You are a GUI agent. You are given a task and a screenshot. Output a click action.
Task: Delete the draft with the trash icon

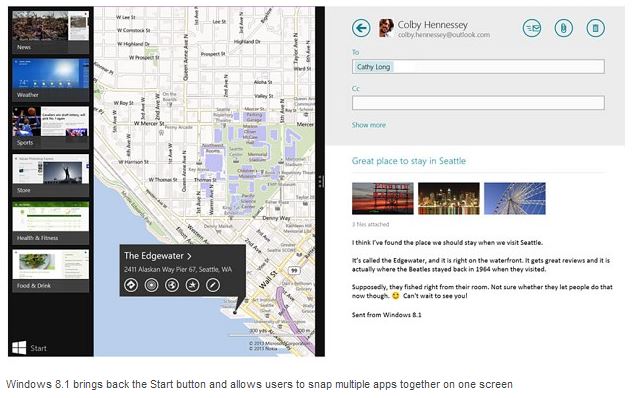(595, 28)
